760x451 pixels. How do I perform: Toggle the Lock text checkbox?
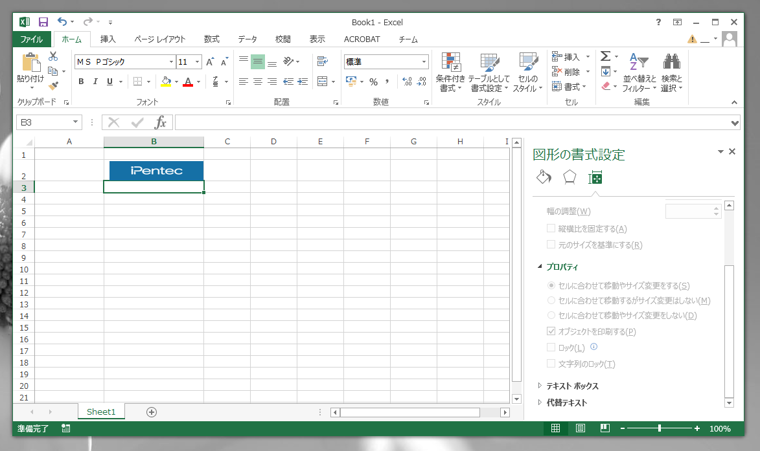click(x=551, y=363)
